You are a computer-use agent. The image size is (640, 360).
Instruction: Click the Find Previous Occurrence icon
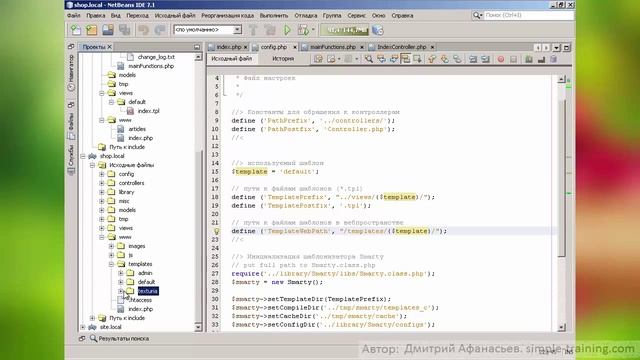(x=381, y=59)
